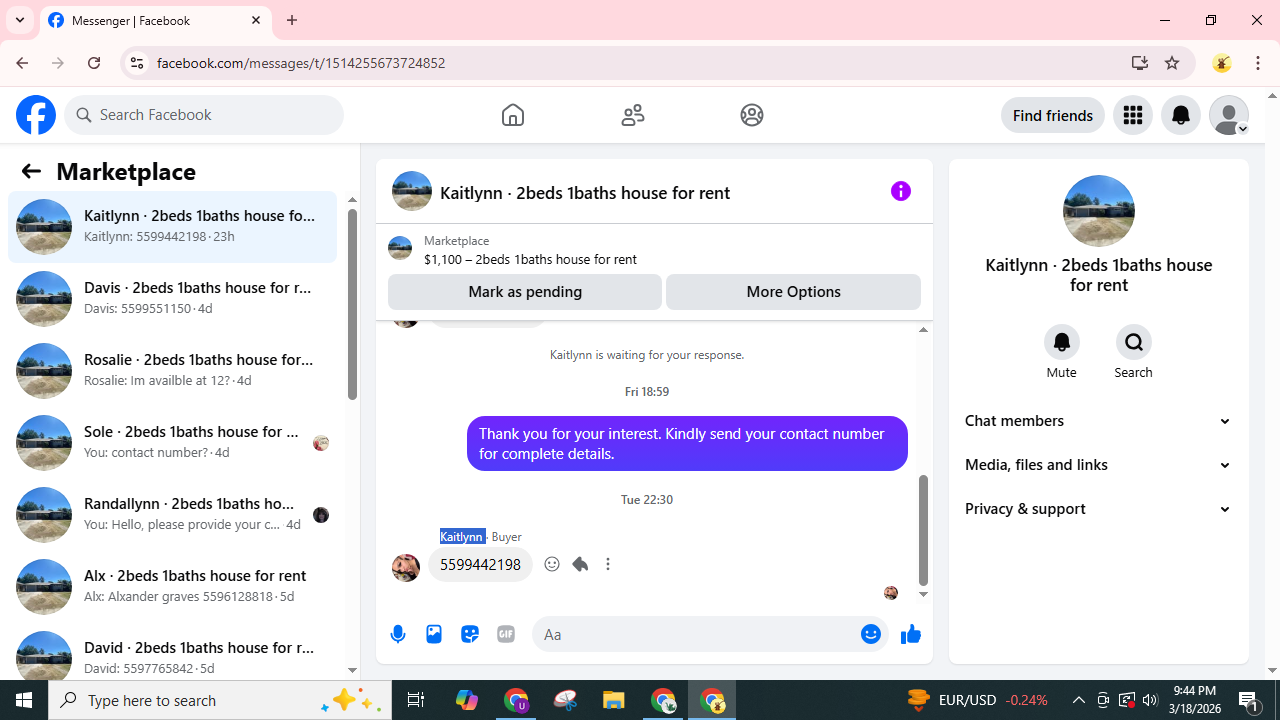Click Windows taskbar search box
This screenshot has height=720, width=1280.
(x=220, y=700)
